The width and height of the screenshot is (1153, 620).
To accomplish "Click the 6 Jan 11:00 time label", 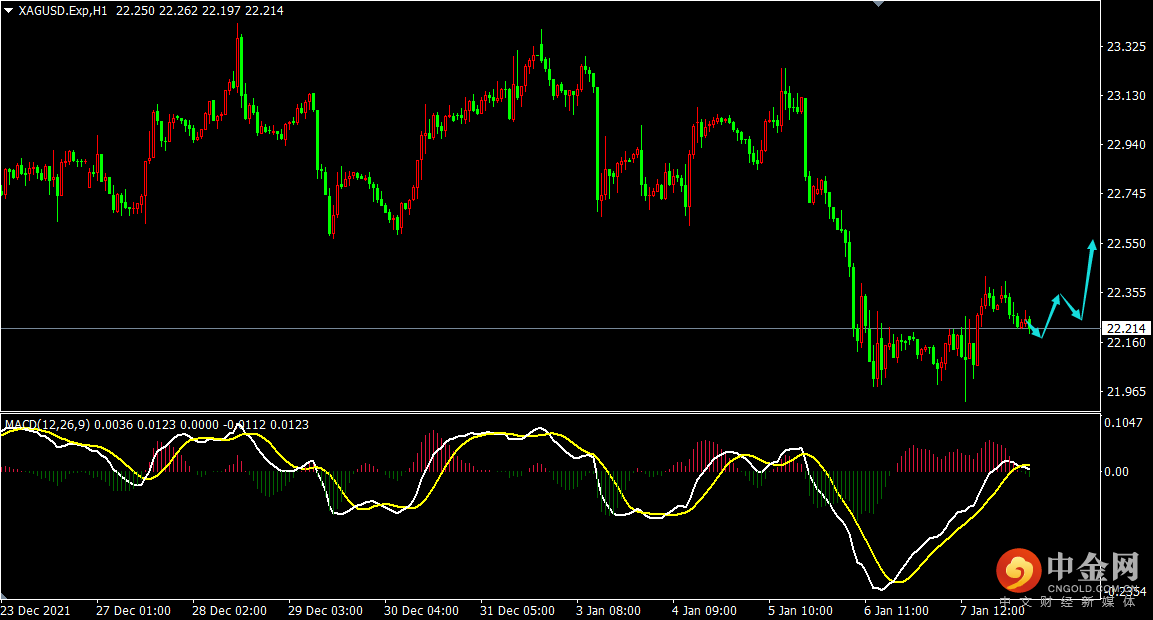I will (896, 610).
